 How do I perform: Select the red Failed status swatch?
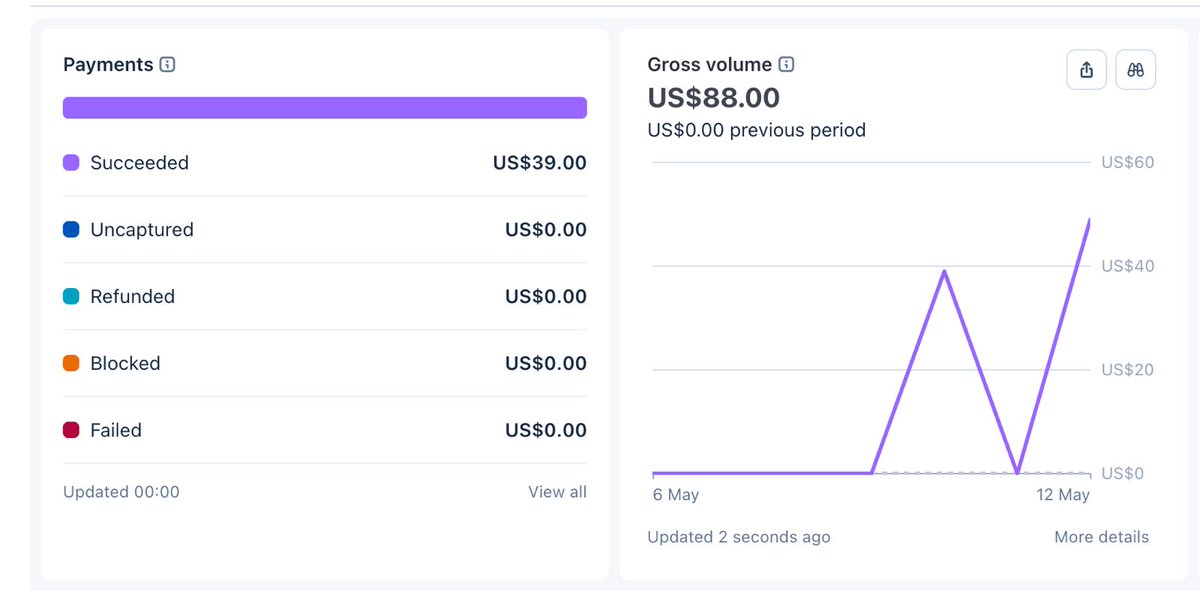point(71,431)
